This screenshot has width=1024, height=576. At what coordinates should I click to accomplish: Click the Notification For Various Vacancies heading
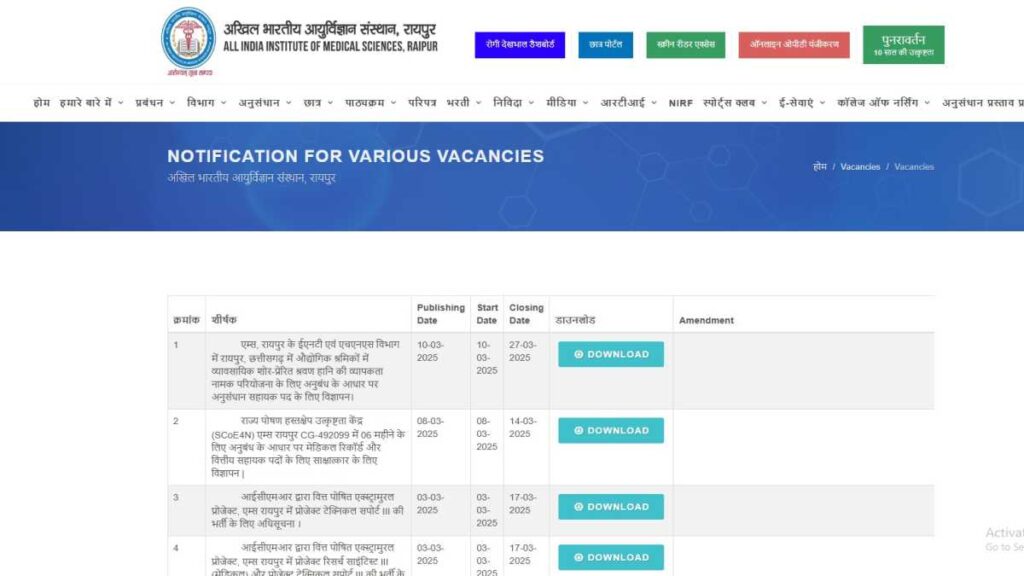[355, 156]
